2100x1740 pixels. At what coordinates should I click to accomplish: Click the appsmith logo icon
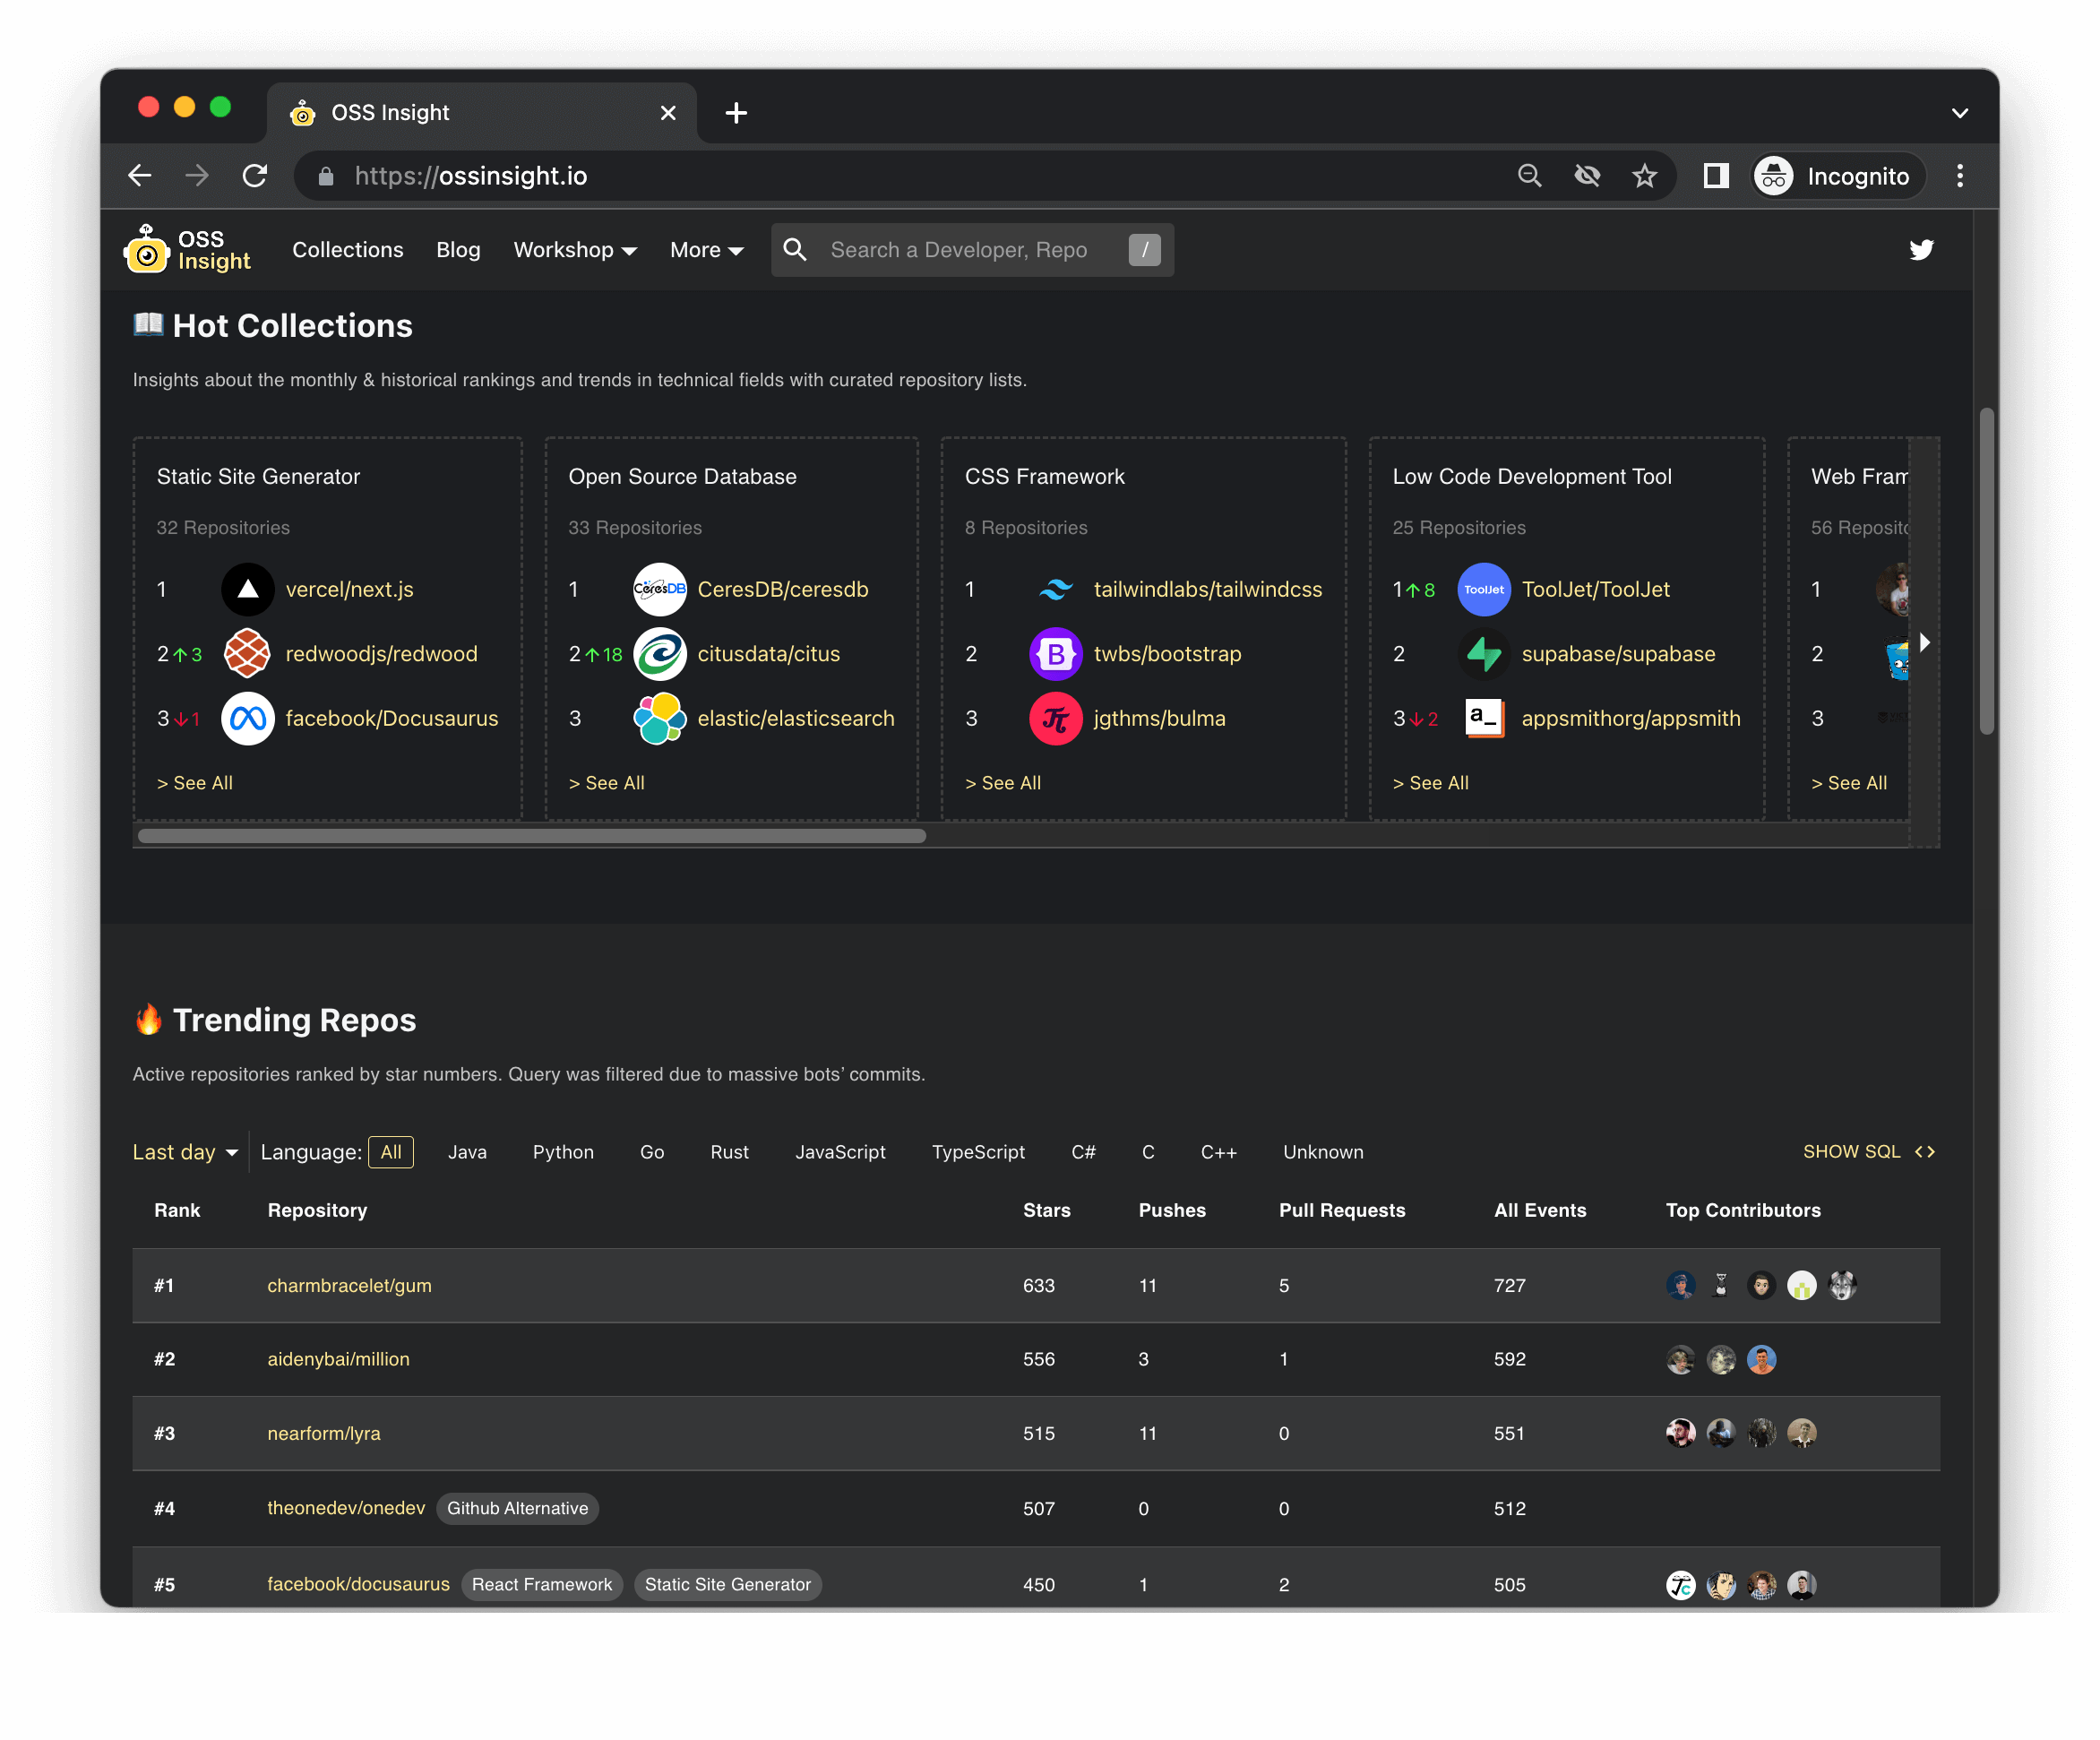[x=1484, y=719]
